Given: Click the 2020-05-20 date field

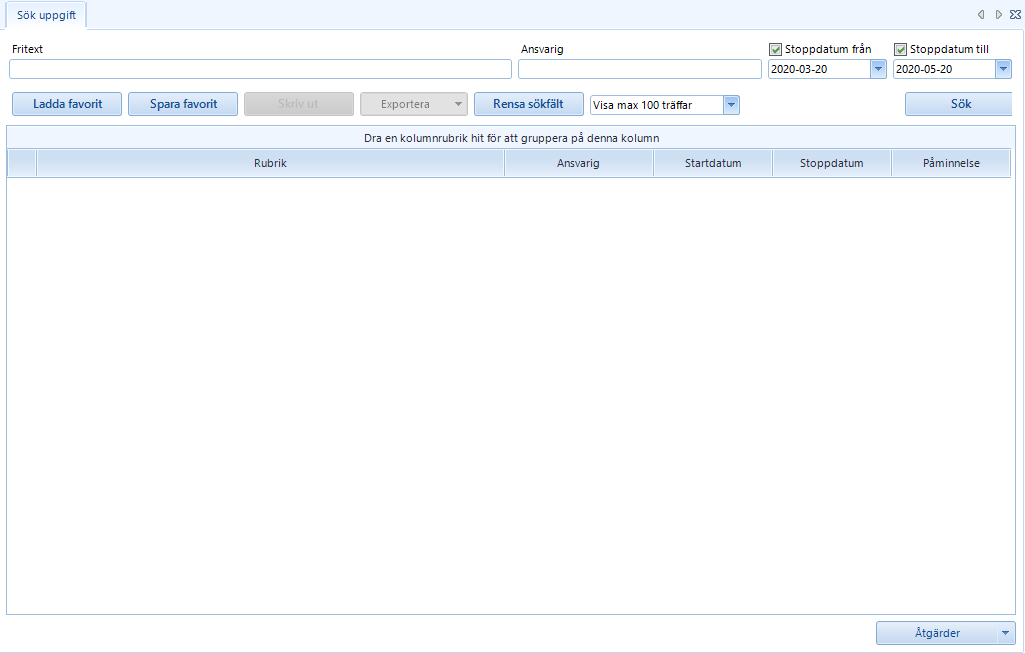Looking at the screenshot, I should [x=944, y=69].
